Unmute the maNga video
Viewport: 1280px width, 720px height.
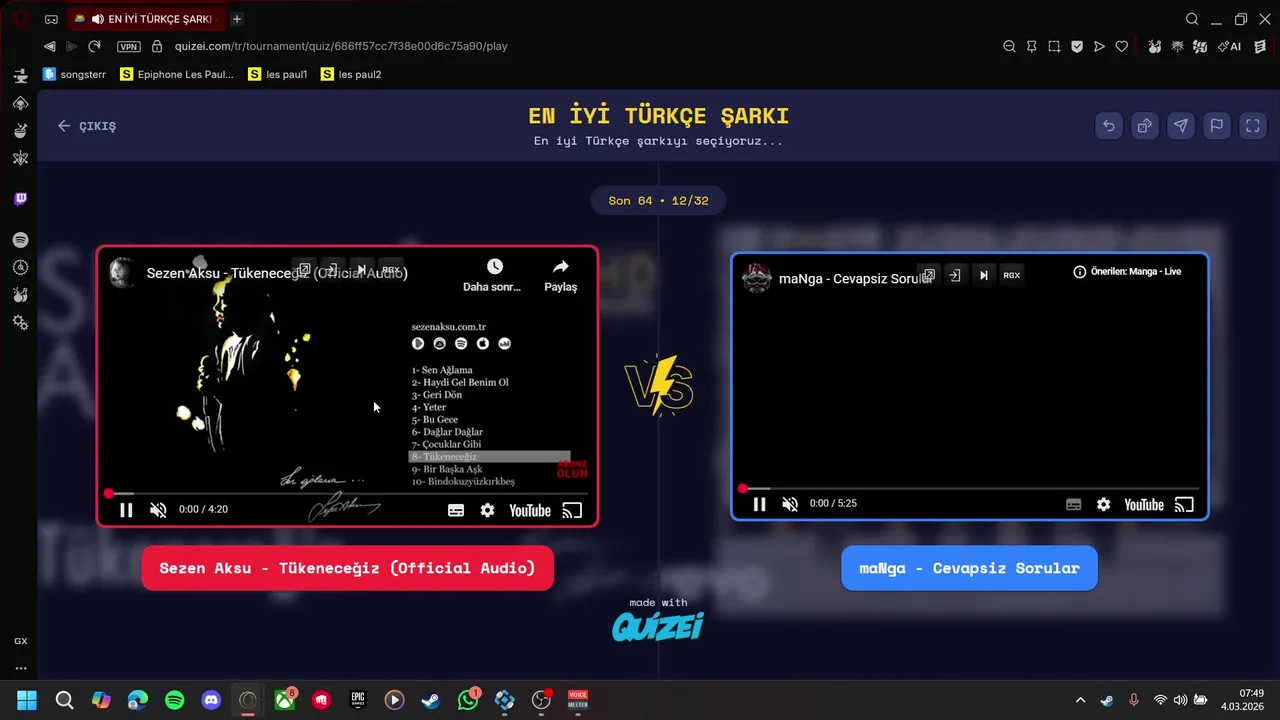(790, 504)
